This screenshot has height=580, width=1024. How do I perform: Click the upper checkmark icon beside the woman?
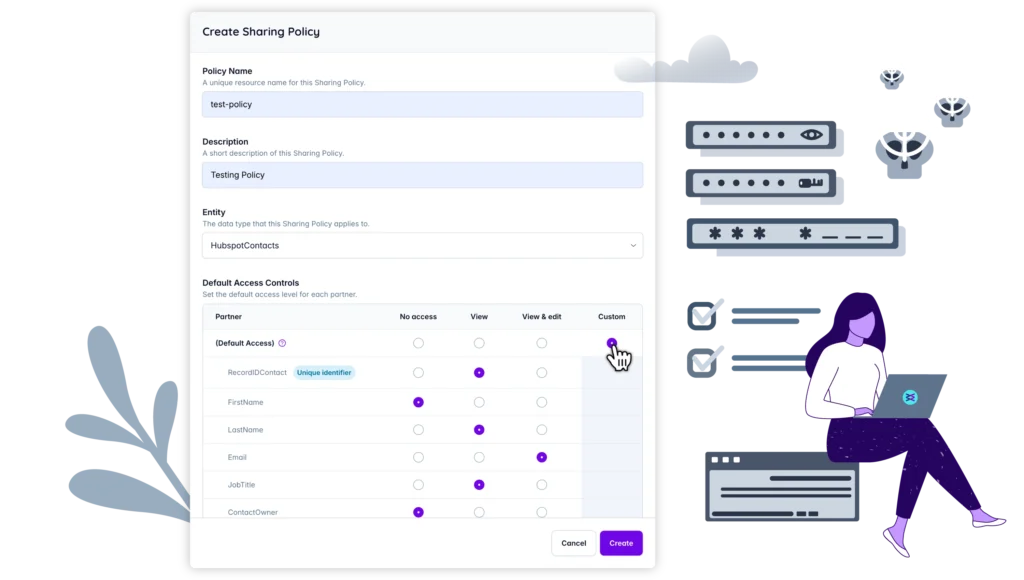pos(704,314)
